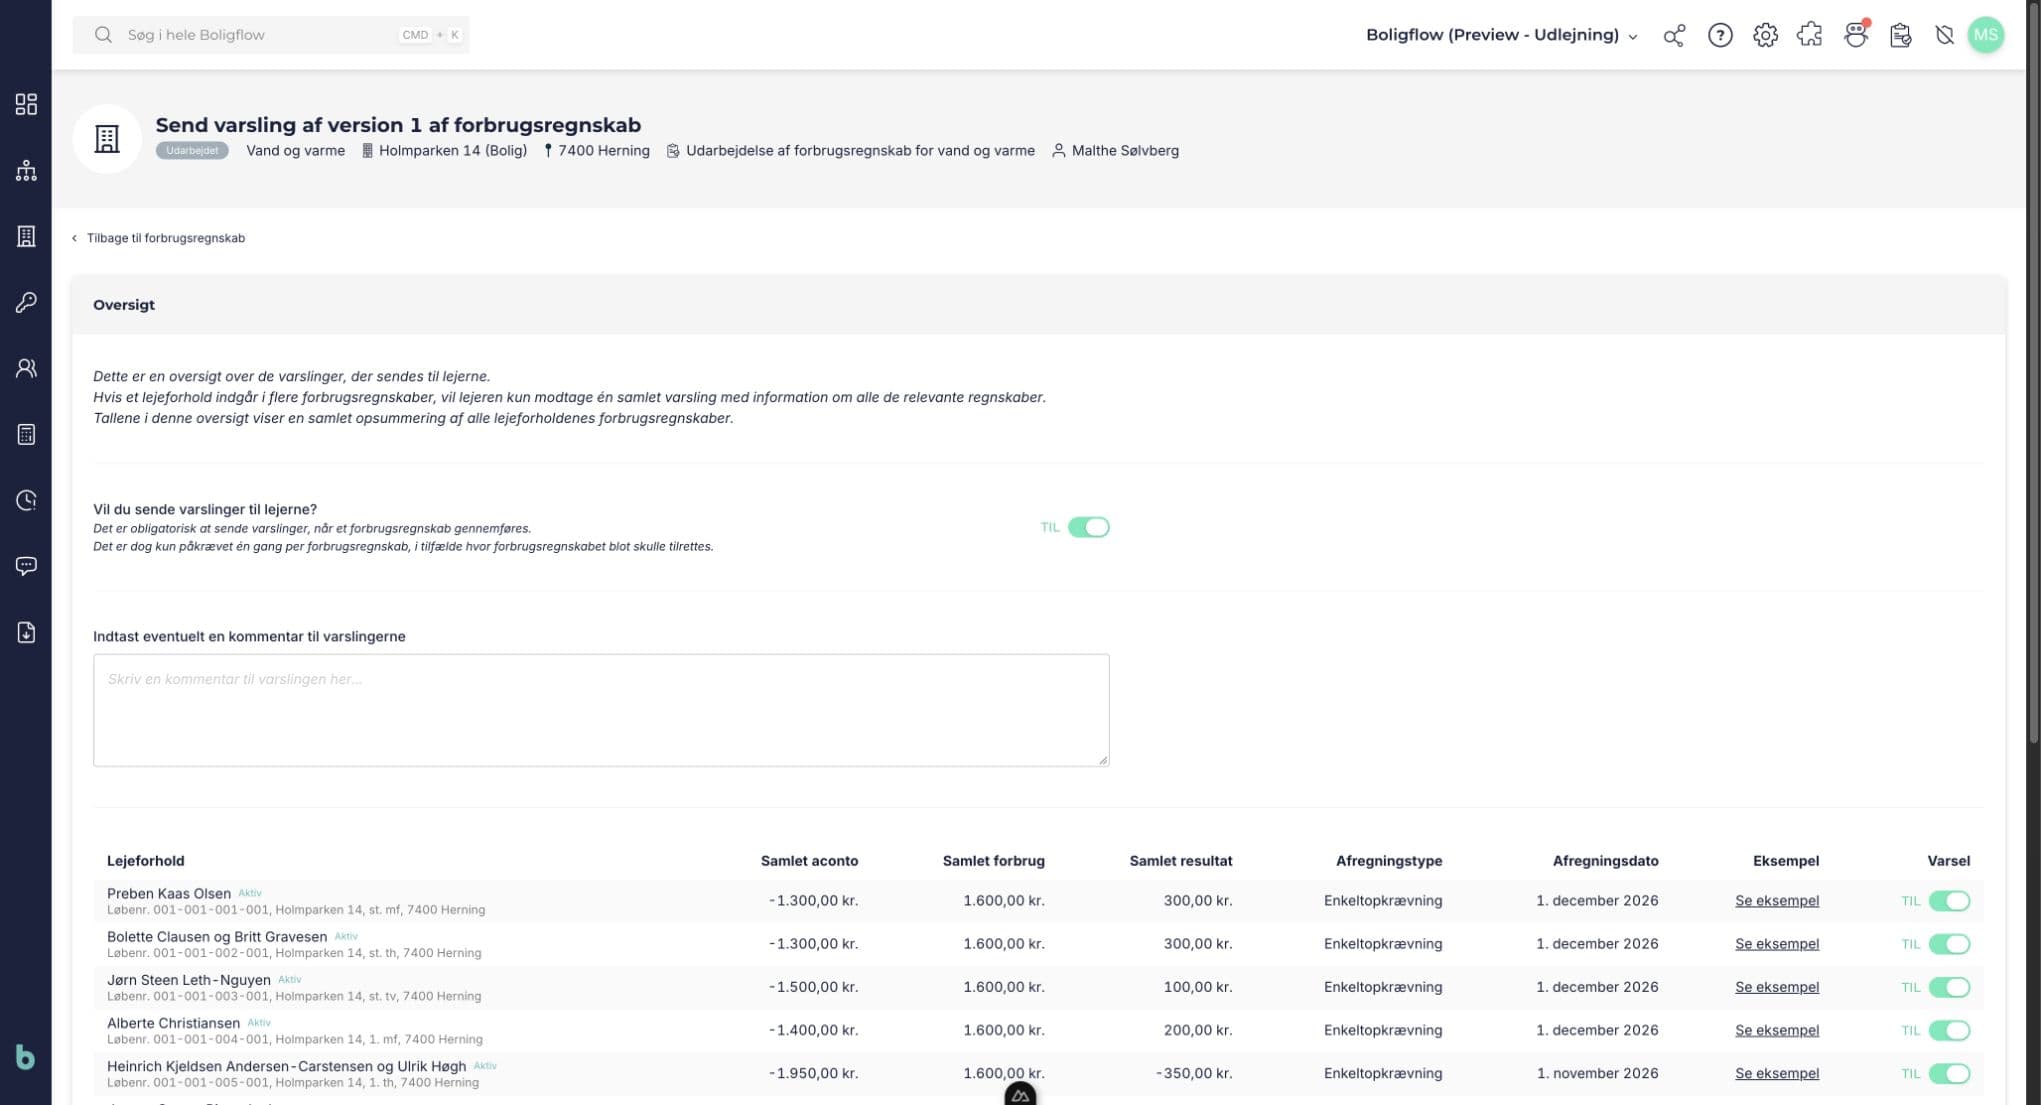The height and width of the screenshot is (1105, 2041).
Task: Open the people icon in sidebar
Action: pyautogui.click(x=26, y=368)
